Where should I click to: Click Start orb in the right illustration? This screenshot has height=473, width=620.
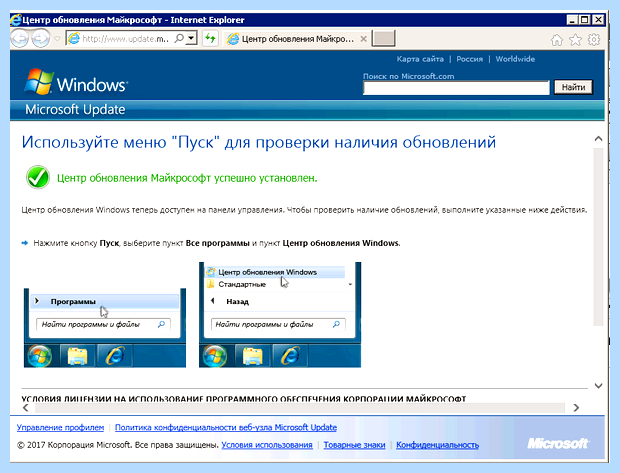click(214, 355)
